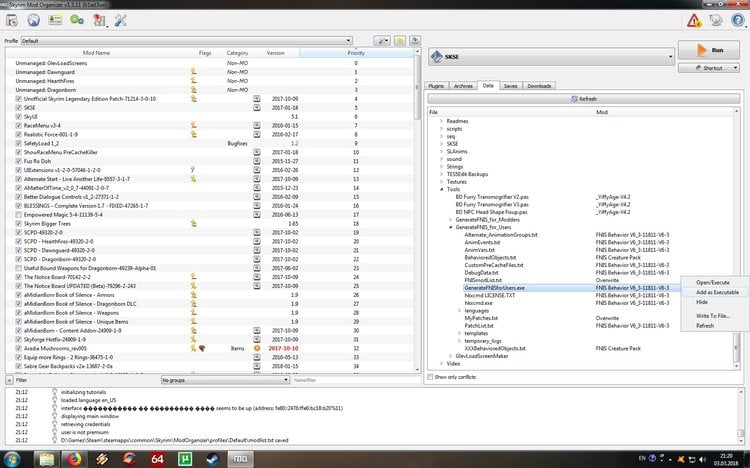750x468 pixels.
Task: Switch to the Plugins tab
Action: coord(436,86)
